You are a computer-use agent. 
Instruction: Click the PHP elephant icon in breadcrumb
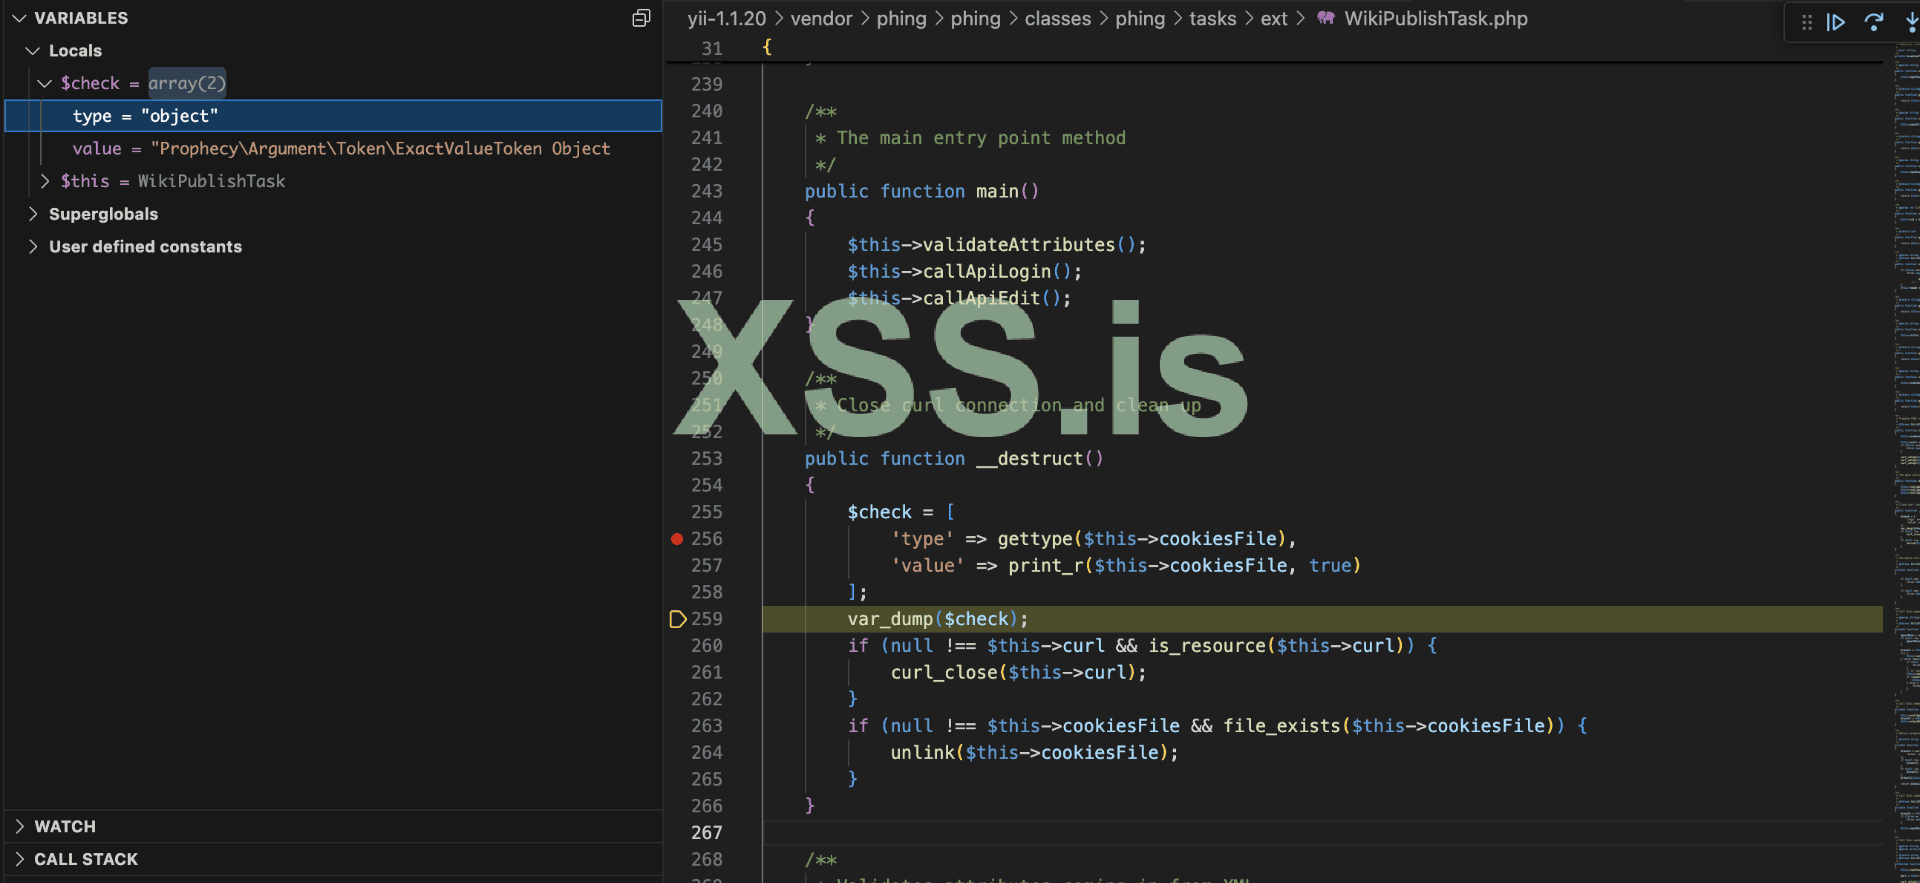pyautogui.click(x=1325, y=18)
